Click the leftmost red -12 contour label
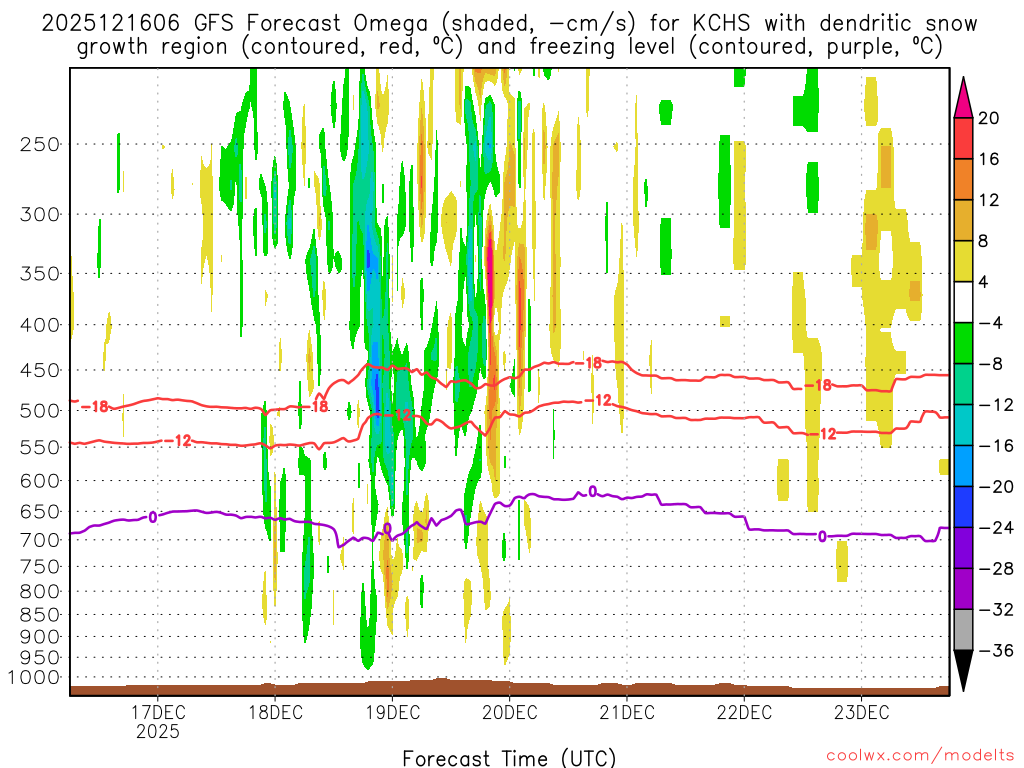Viewport: 1024px width, 768px height. click(x=178, y=441)
